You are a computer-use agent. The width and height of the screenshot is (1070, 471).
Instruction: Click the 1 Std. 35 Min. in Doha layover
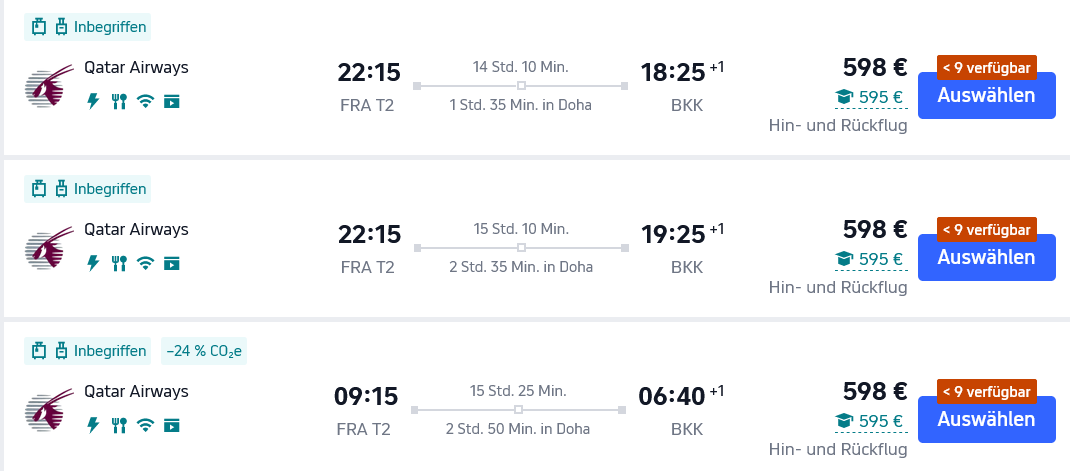pyautogui.click(x=520, y=105)
